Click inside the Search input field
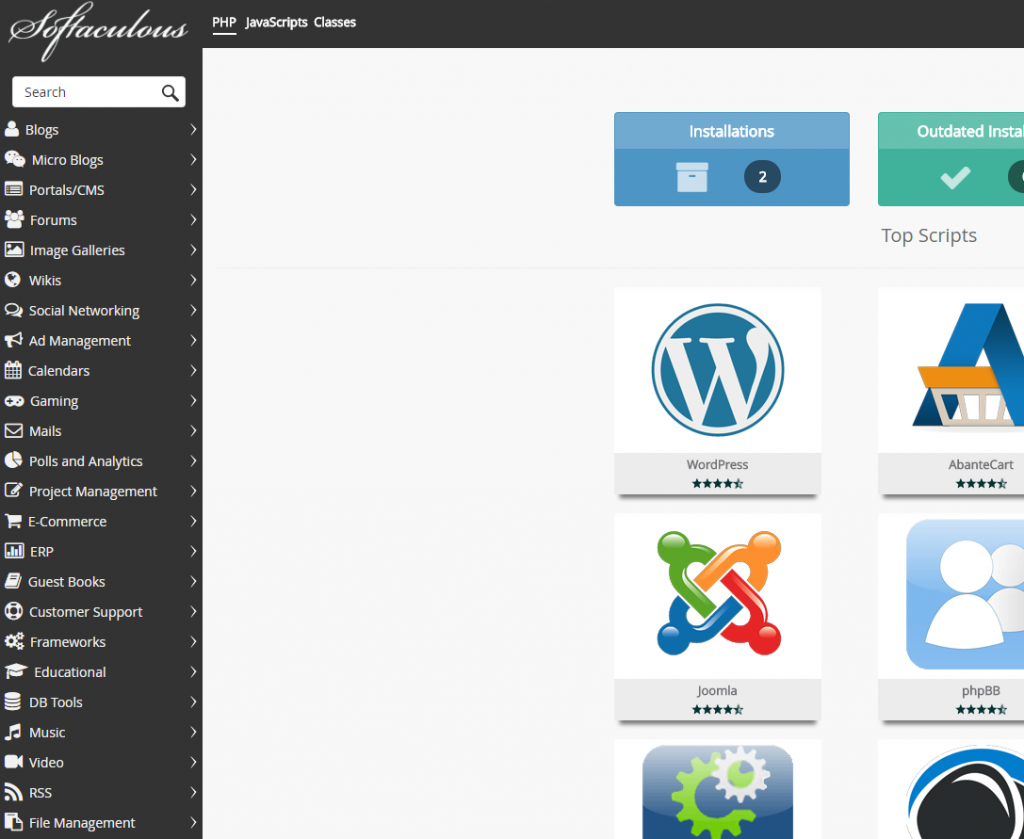 coord(99,92)
